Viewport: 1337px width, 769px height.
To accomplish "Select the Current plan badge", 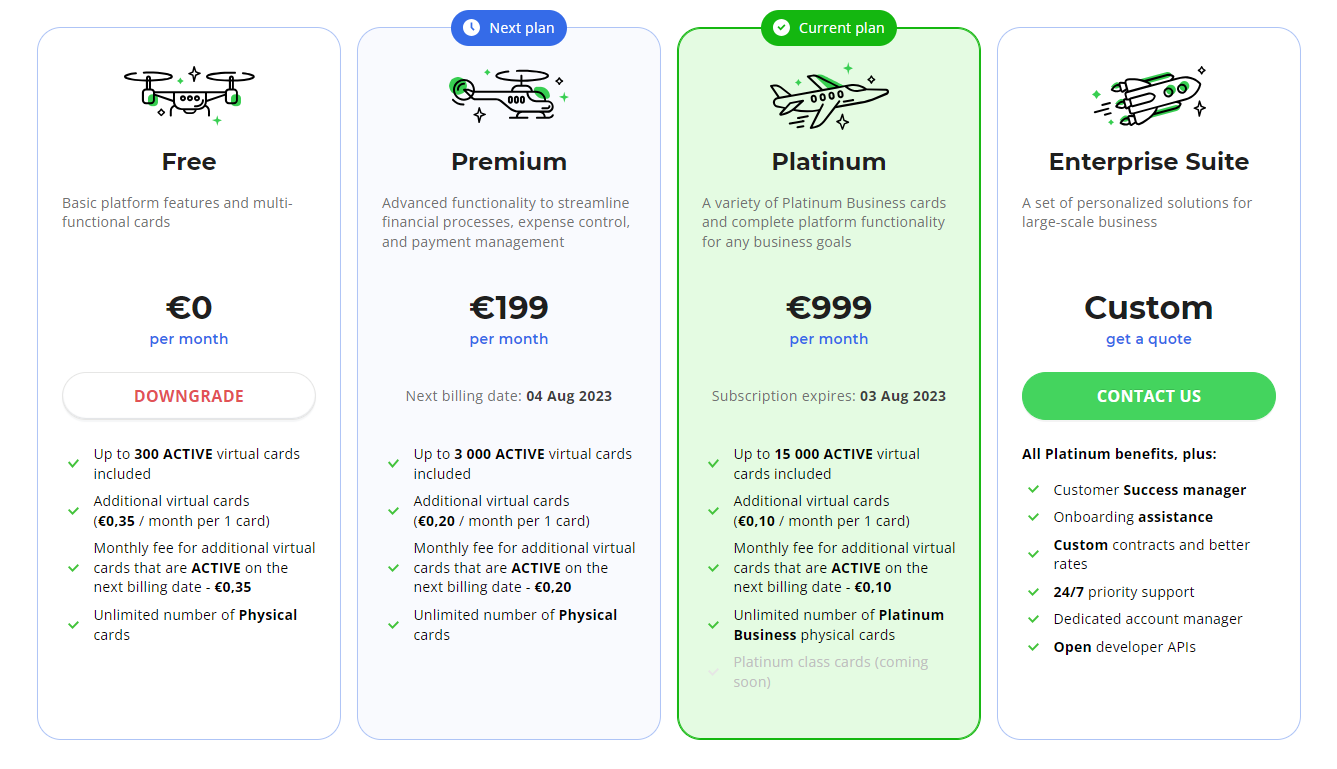I will click(x=829, y=28).
